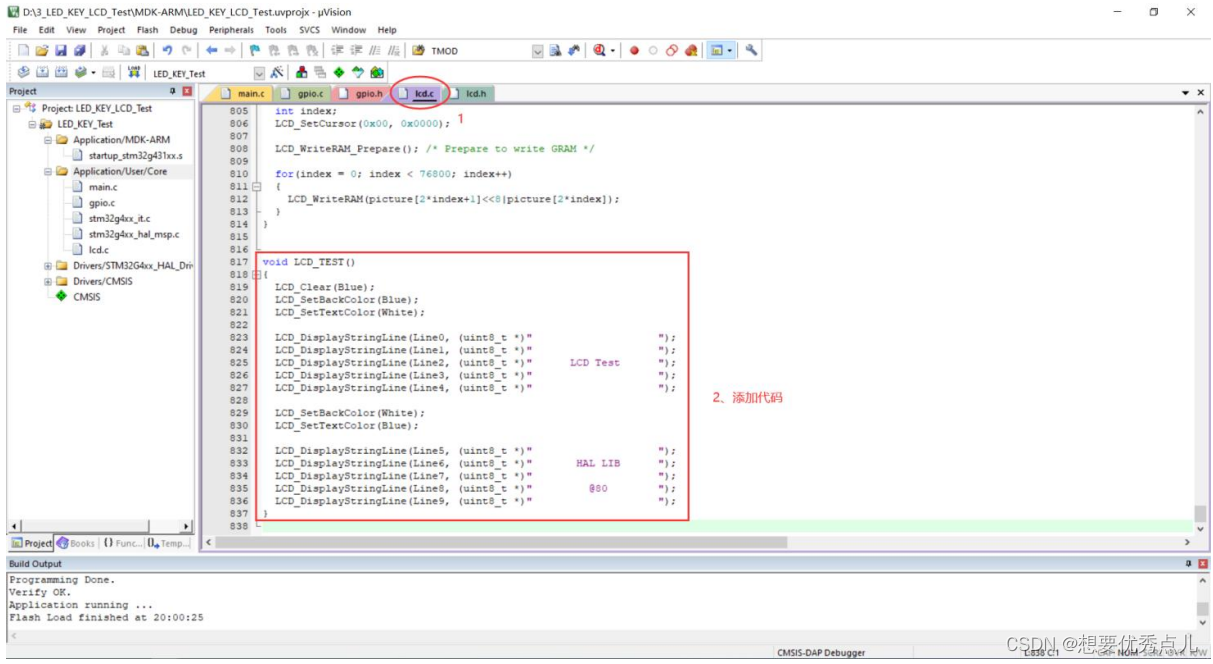
Task: Click the Download to flash LOAD icon
Action: click(x=133, y=72)
